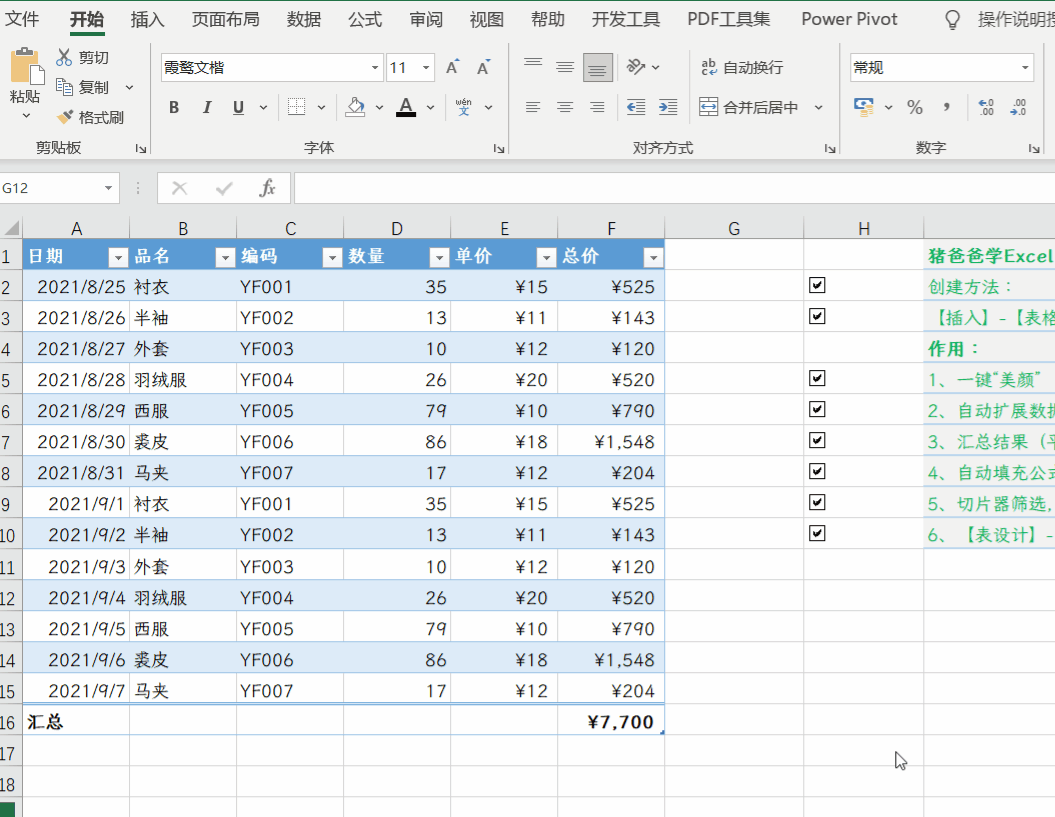1055x817 pixels.
Task: Decrease indent
Action: click(636, 107)
